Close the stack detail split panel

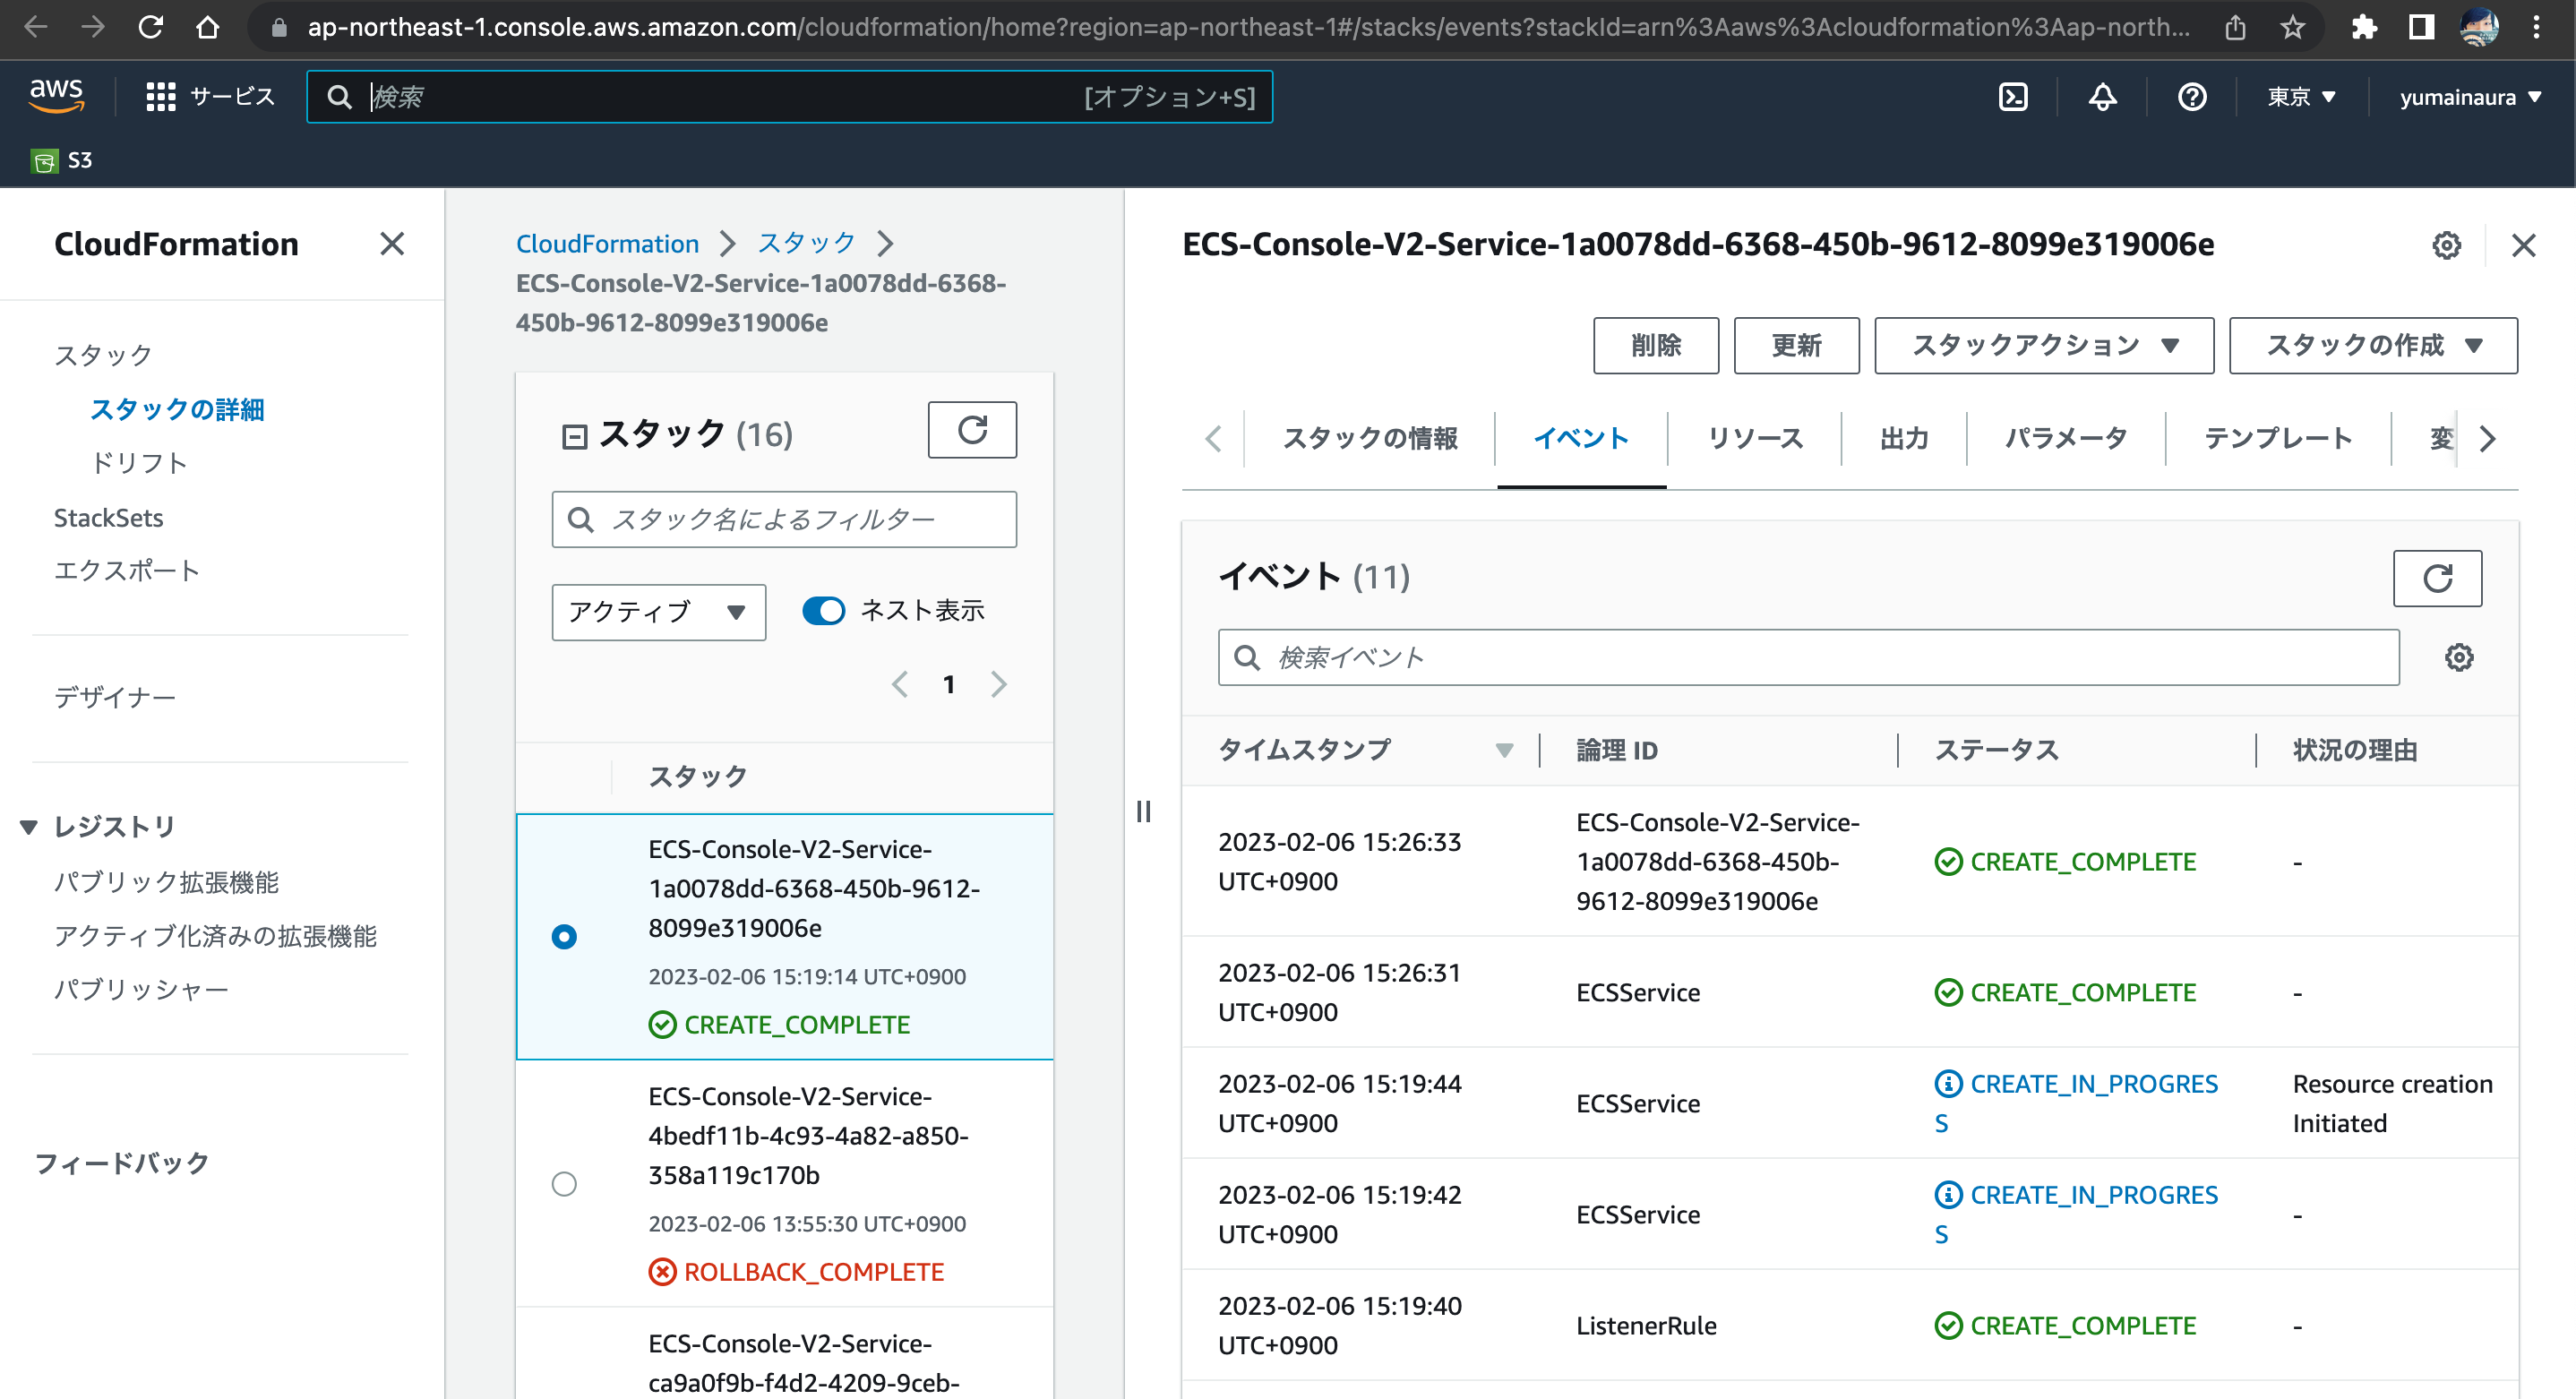tap(2523, 245)
